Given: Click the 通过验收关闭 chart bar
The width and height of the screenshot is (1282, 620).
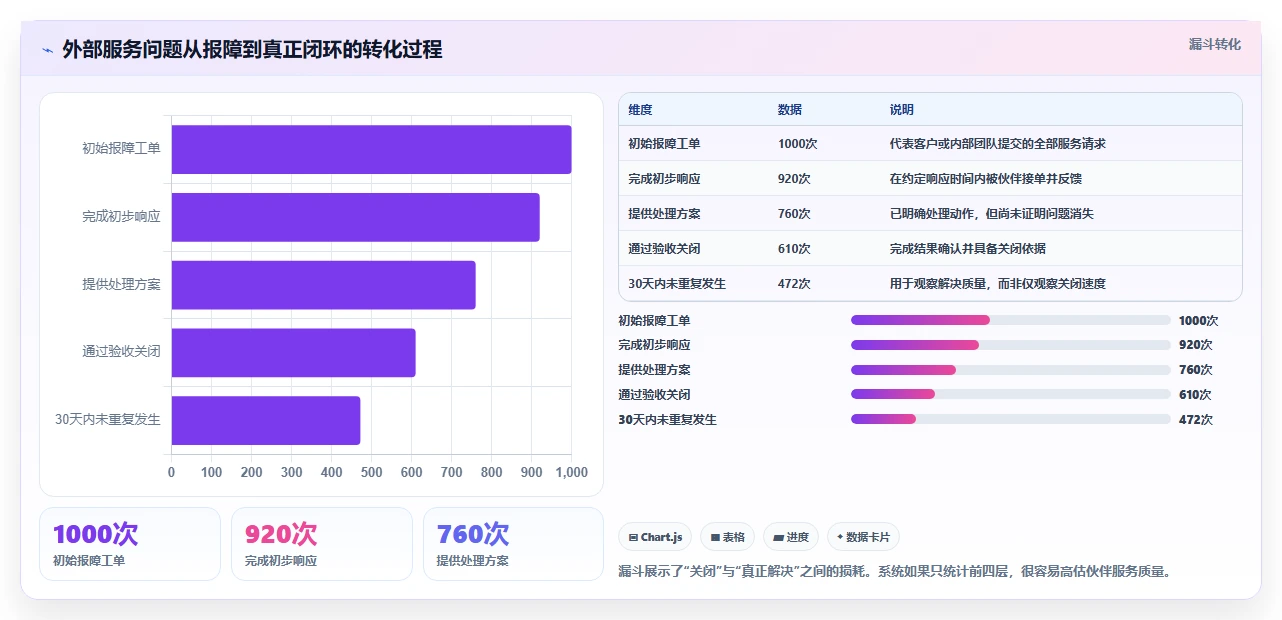Looking at the screenshot, I should 293,353.
